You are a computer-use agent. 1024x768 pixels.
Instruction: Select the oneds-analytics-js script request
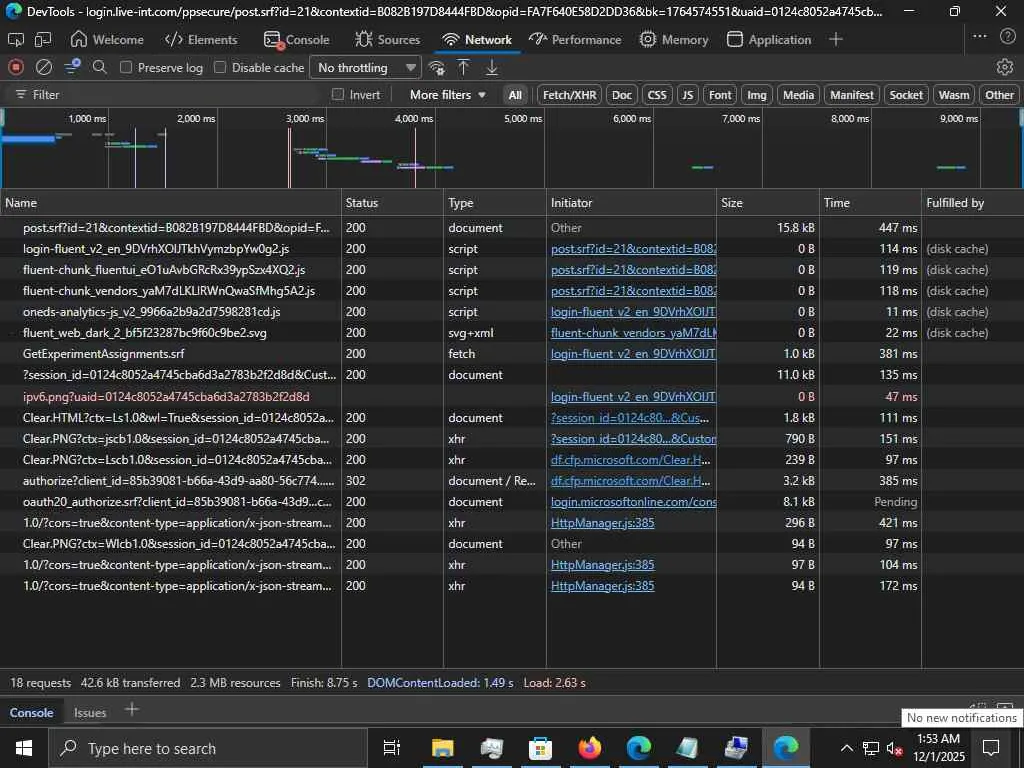click(x=152, y=312)
